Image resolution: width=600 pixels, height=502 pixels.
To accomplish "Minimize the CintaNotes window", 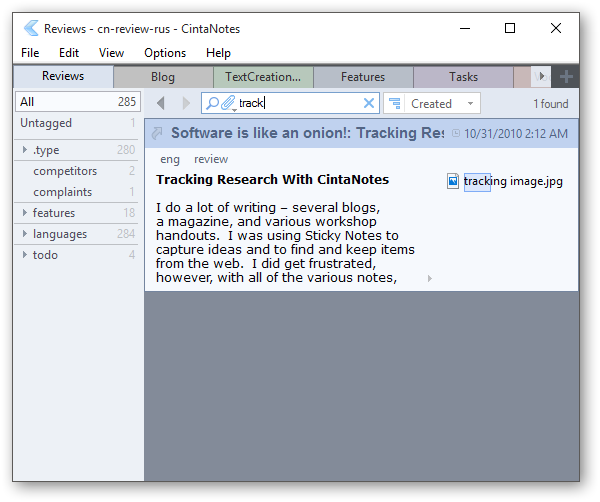I will point(465,28).
